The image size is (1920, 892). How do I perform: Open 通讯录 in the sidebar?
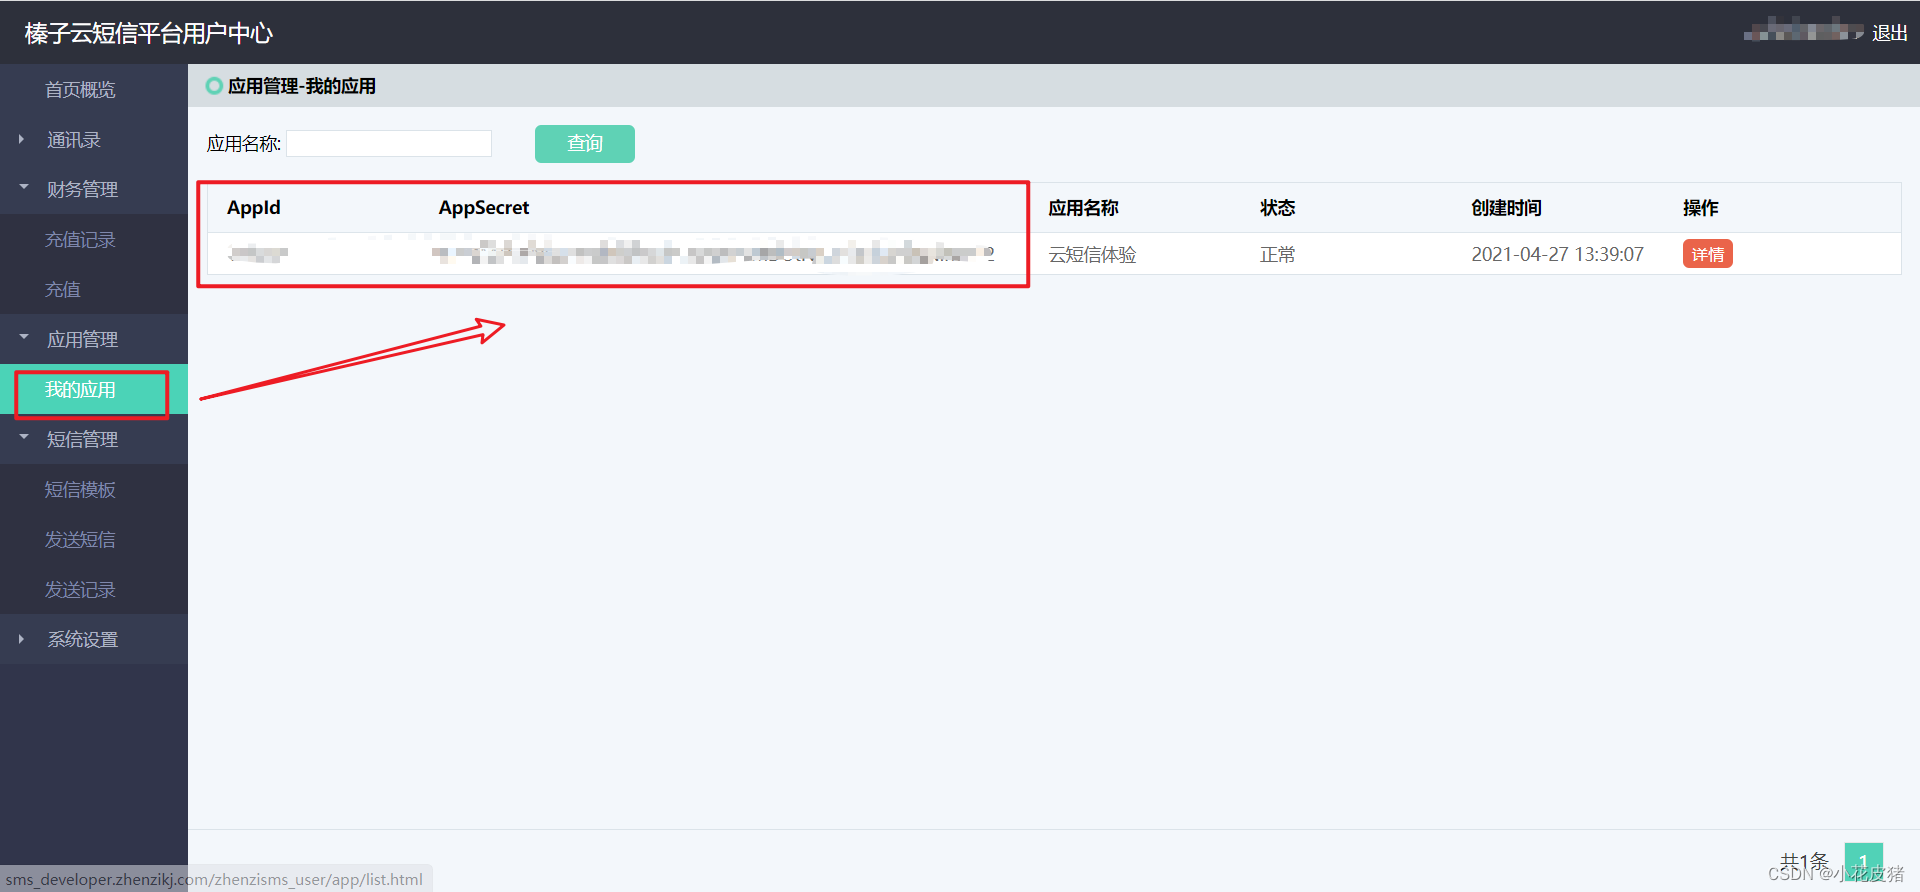74,140
